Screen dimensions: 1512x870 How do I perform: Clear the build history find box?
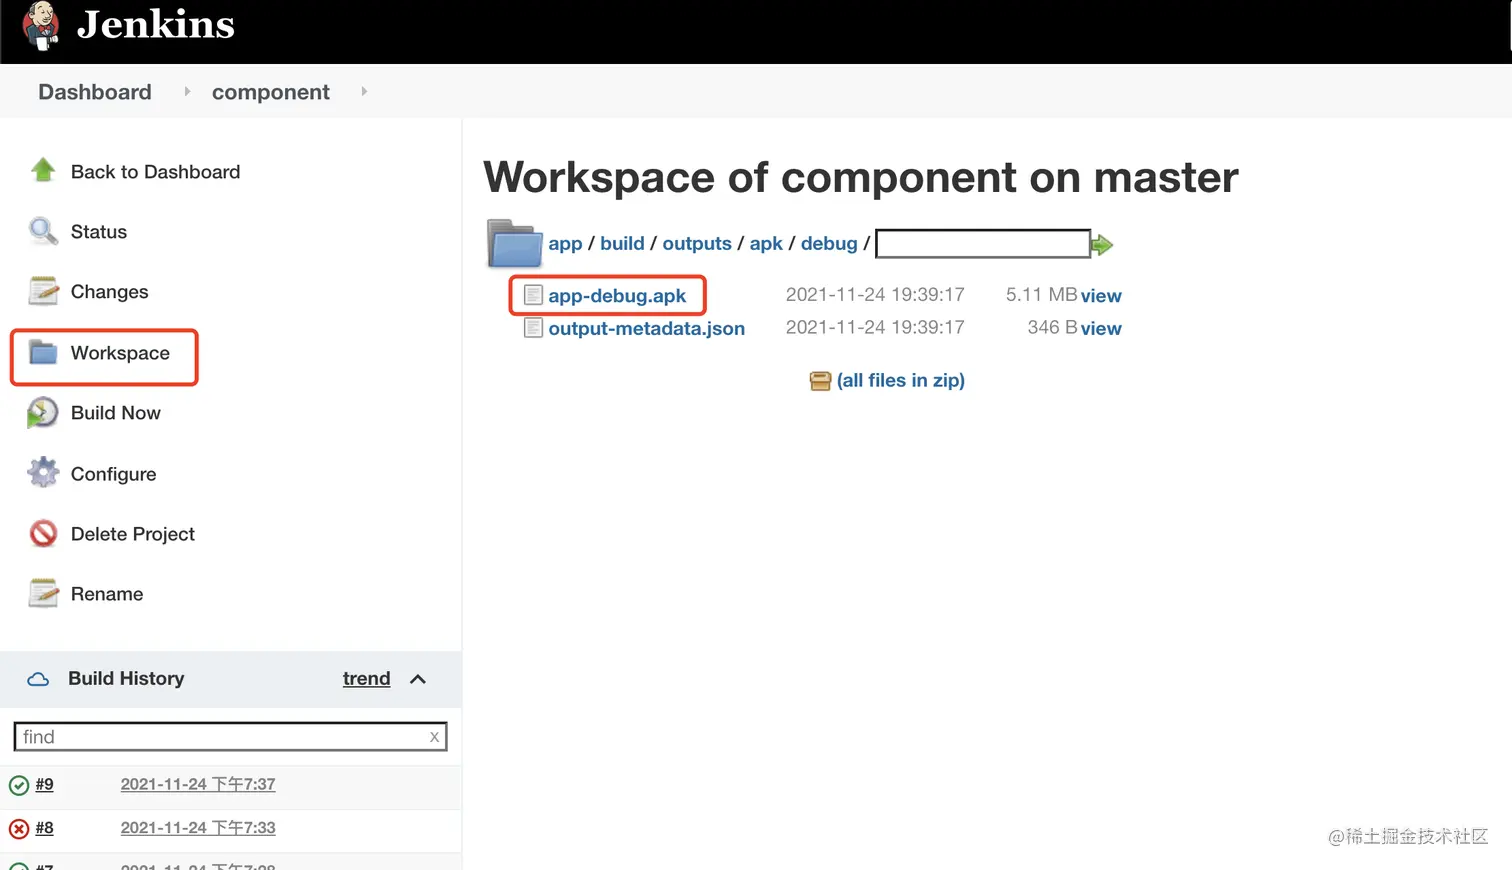point(434,737)
